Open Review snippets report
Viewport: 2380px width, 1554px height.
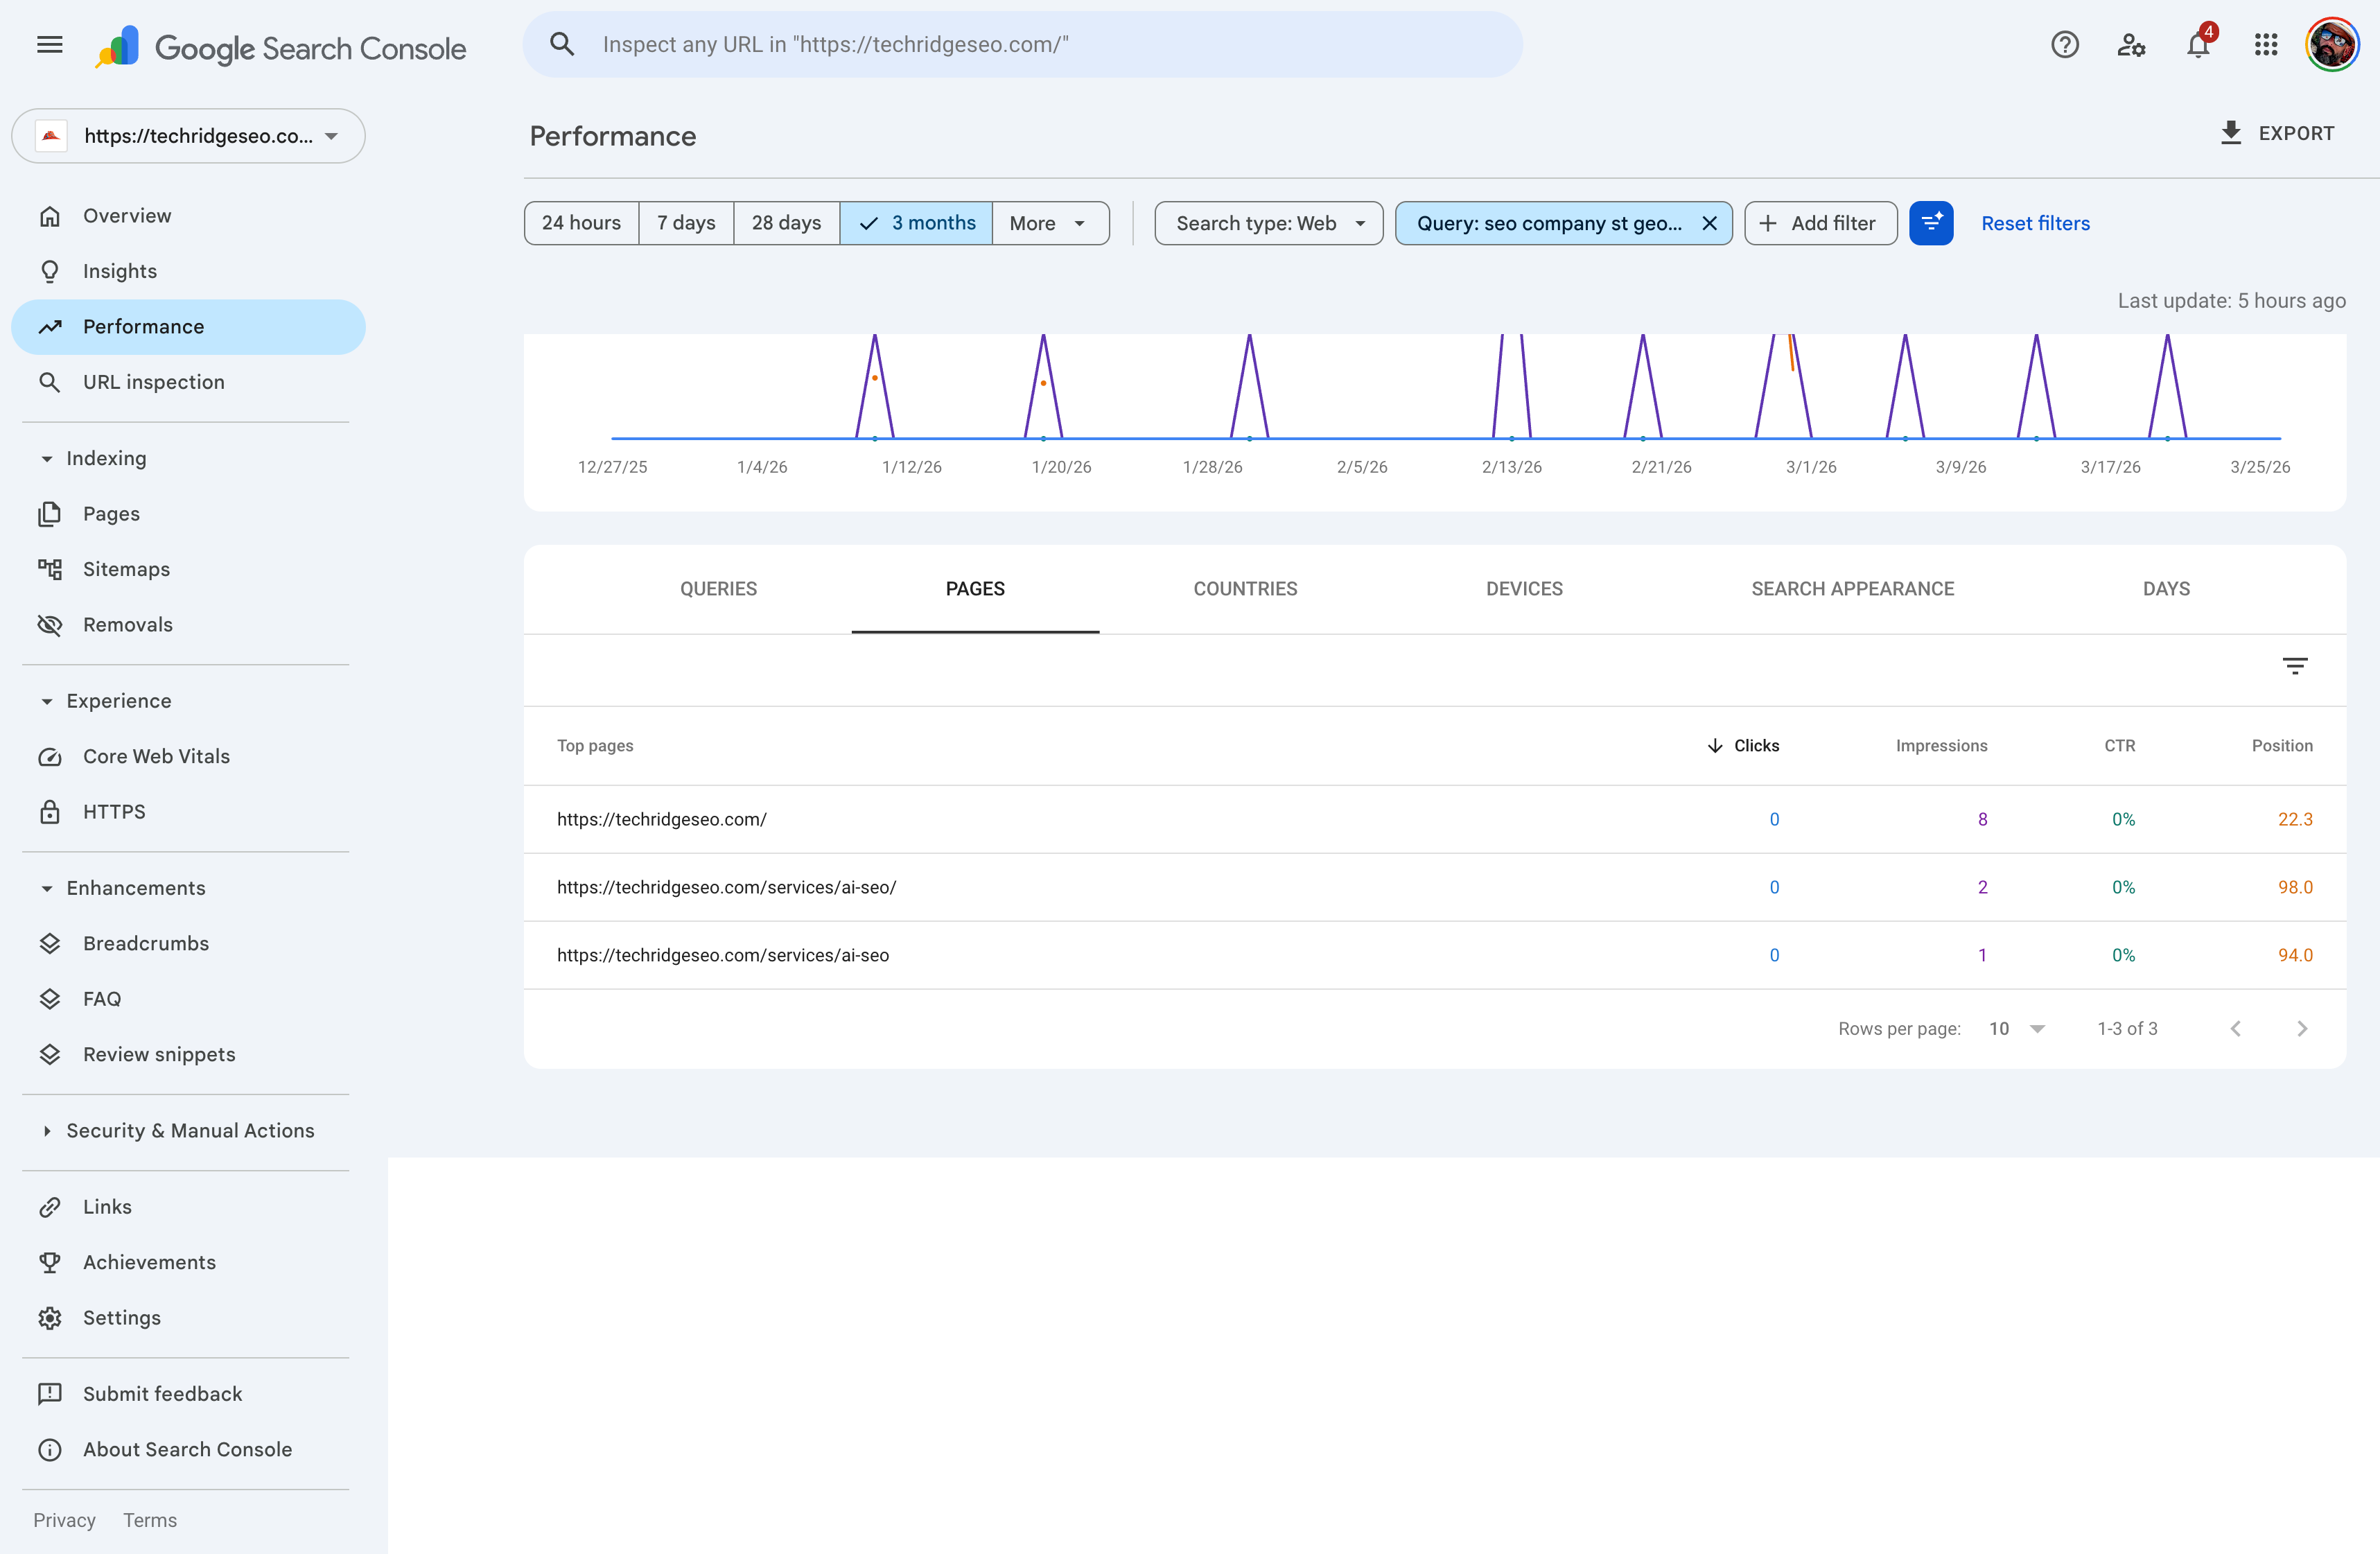click(188, 1055)
